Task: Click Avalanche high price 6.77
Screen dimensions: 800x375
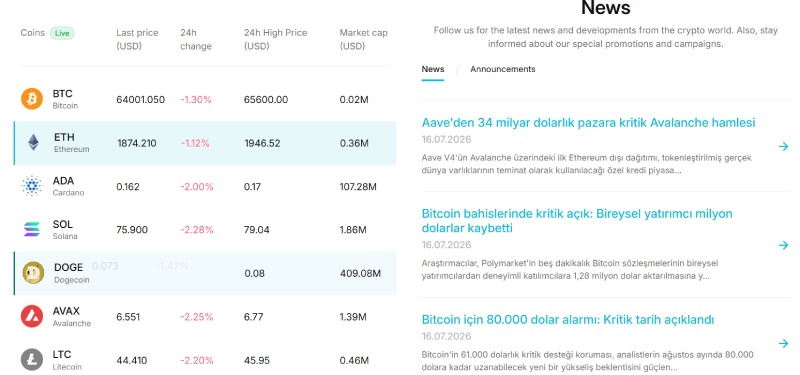Action: [254, 317]
